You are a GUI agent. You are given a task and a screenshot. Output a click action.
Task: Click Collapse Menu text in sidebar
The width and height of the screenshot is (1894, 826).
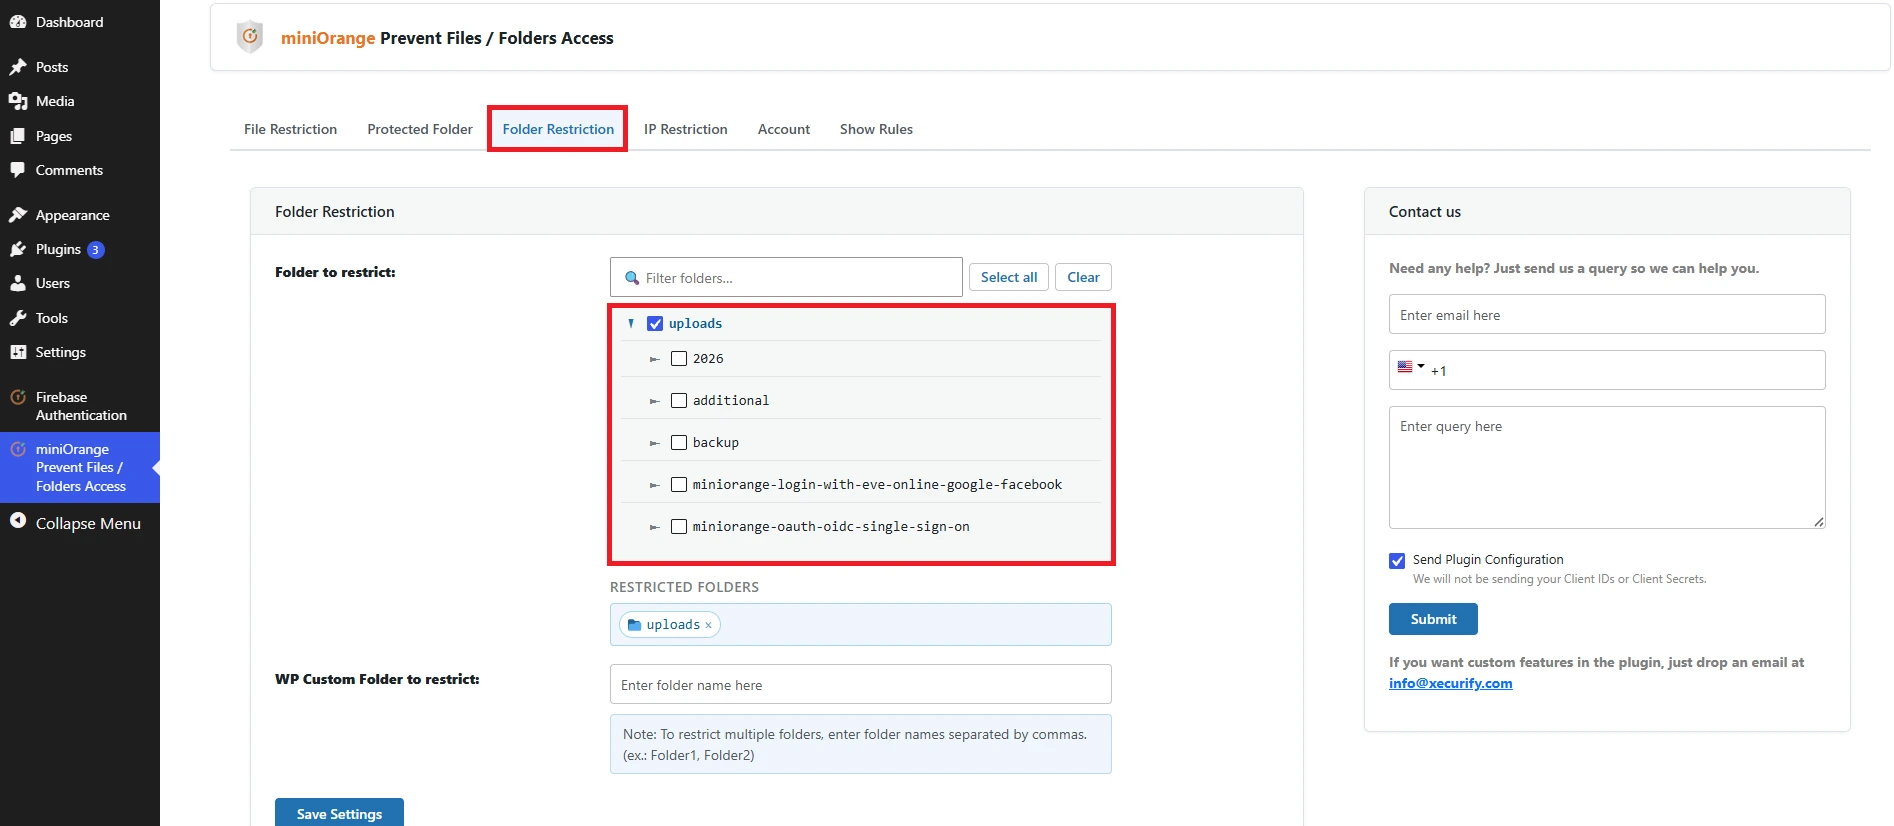tap(88, 523)
